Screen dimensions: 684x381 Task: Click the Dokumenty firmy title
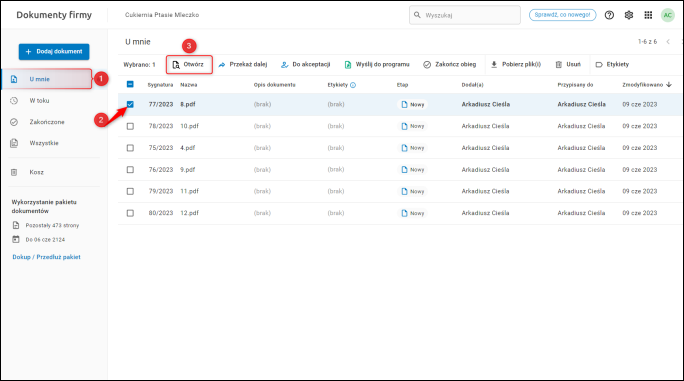(x=54, y=15)
